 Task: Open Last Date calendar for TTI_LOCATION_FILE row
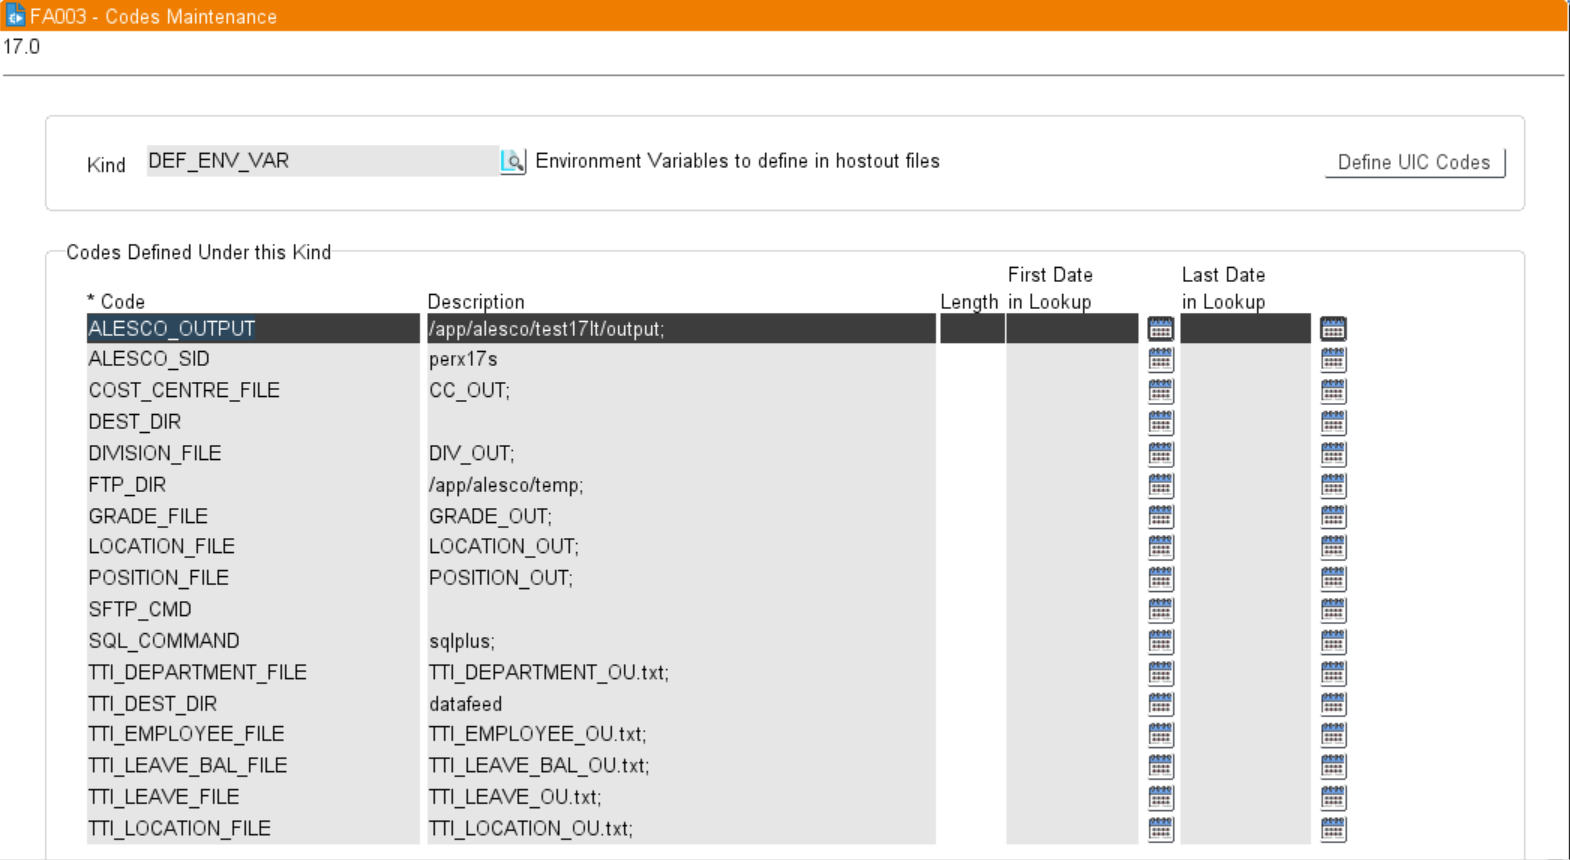(1333, 829)
